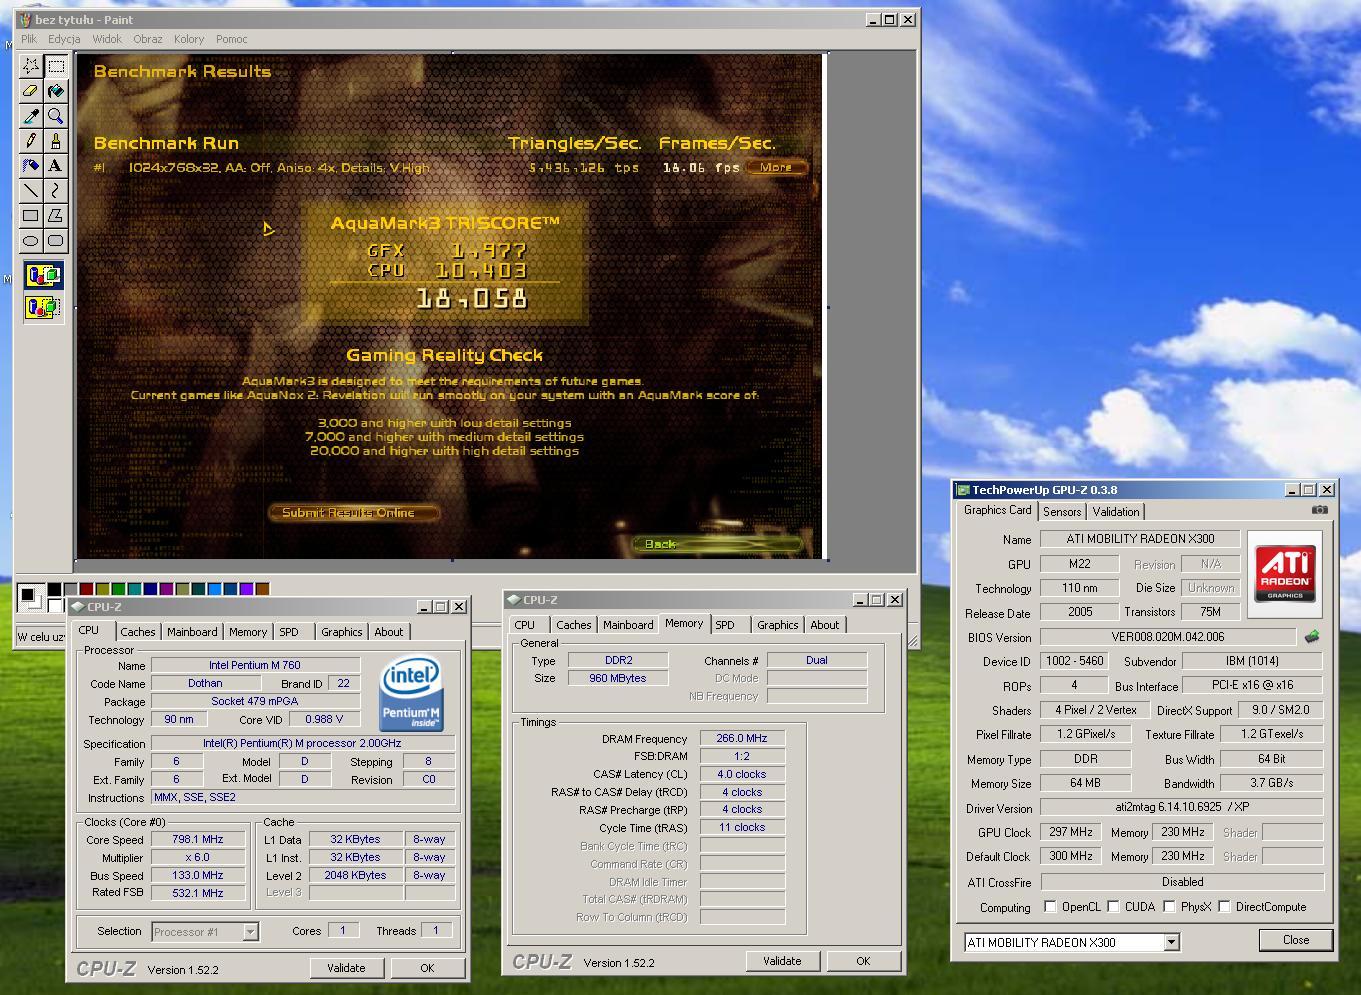Click the "960 MBytes" memory size value
The width and height of the screenshot is (1361, 995).
[x=618, y=678]
